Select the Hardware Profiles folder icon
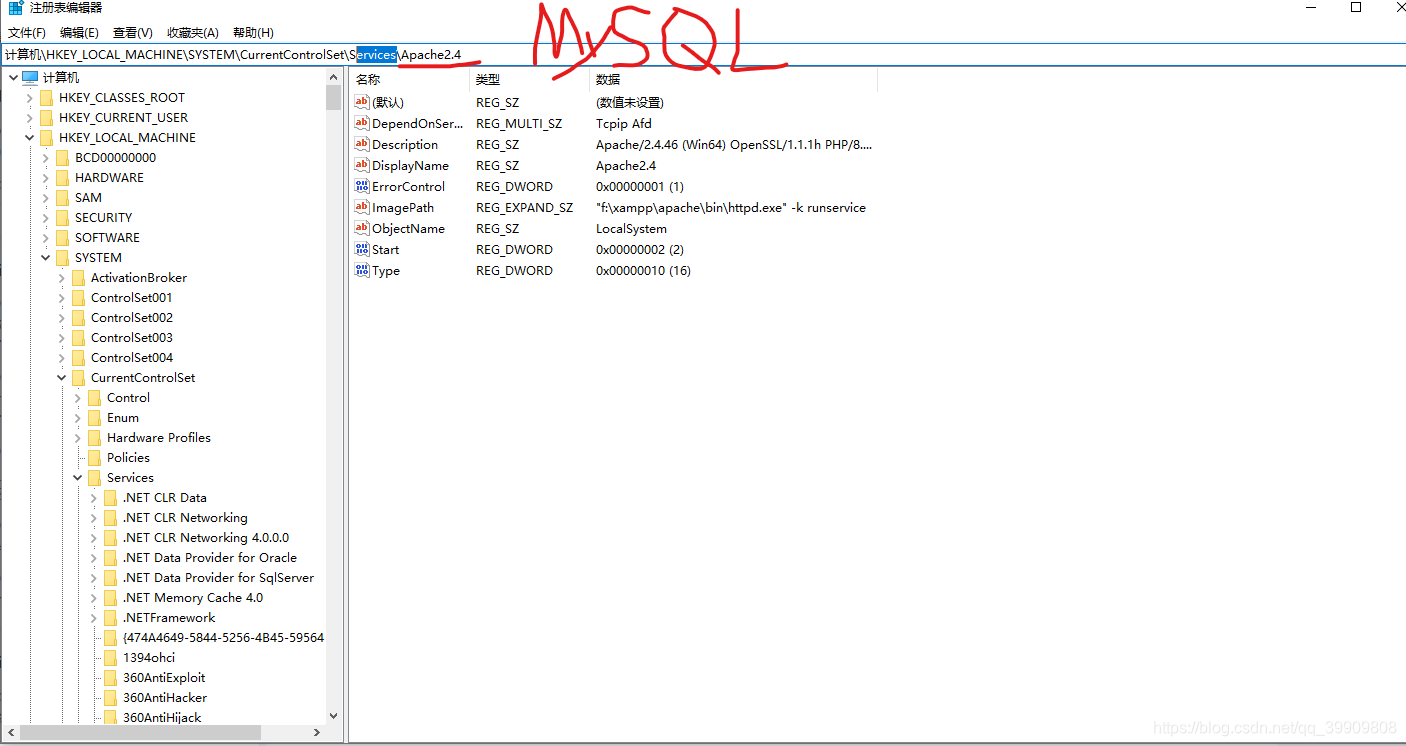 click(94, 437)
